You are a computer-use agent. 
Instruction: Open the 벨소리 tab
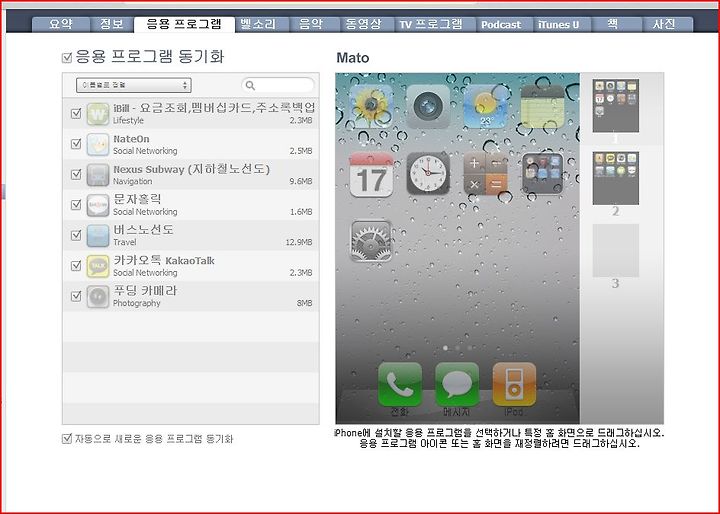click(262, 24)
